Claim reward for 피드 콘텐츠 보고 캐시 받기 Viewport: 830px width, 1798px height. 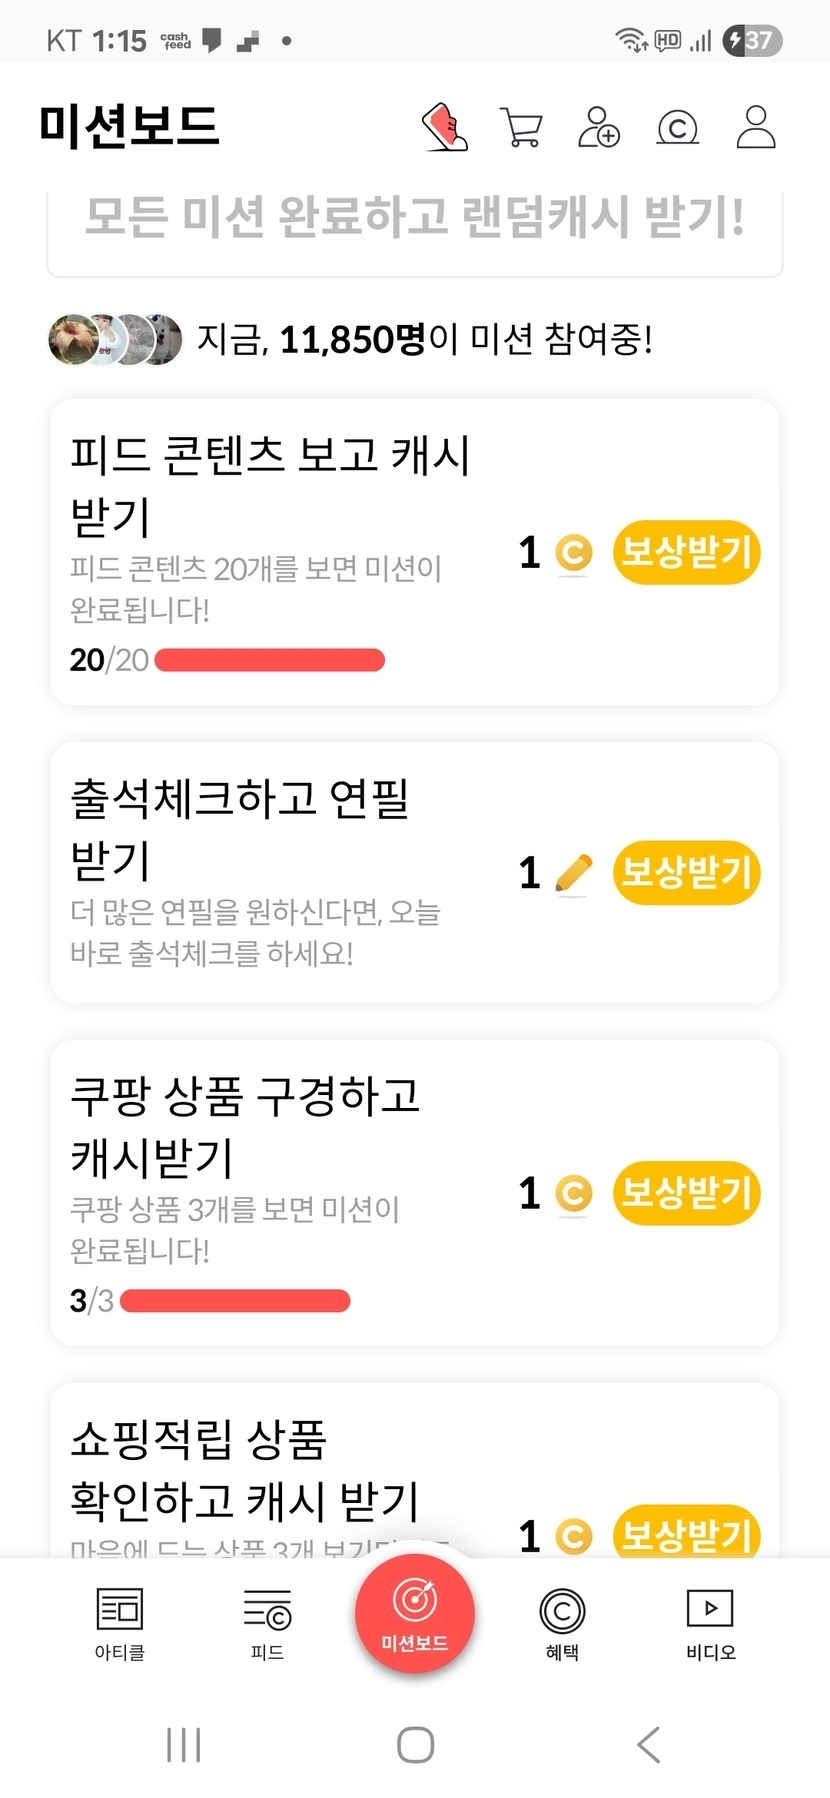pos(686,552)
